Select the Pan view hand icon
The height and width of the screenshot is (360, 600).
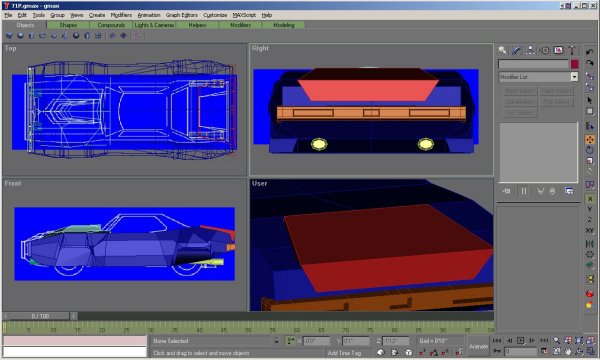(568, 351)
